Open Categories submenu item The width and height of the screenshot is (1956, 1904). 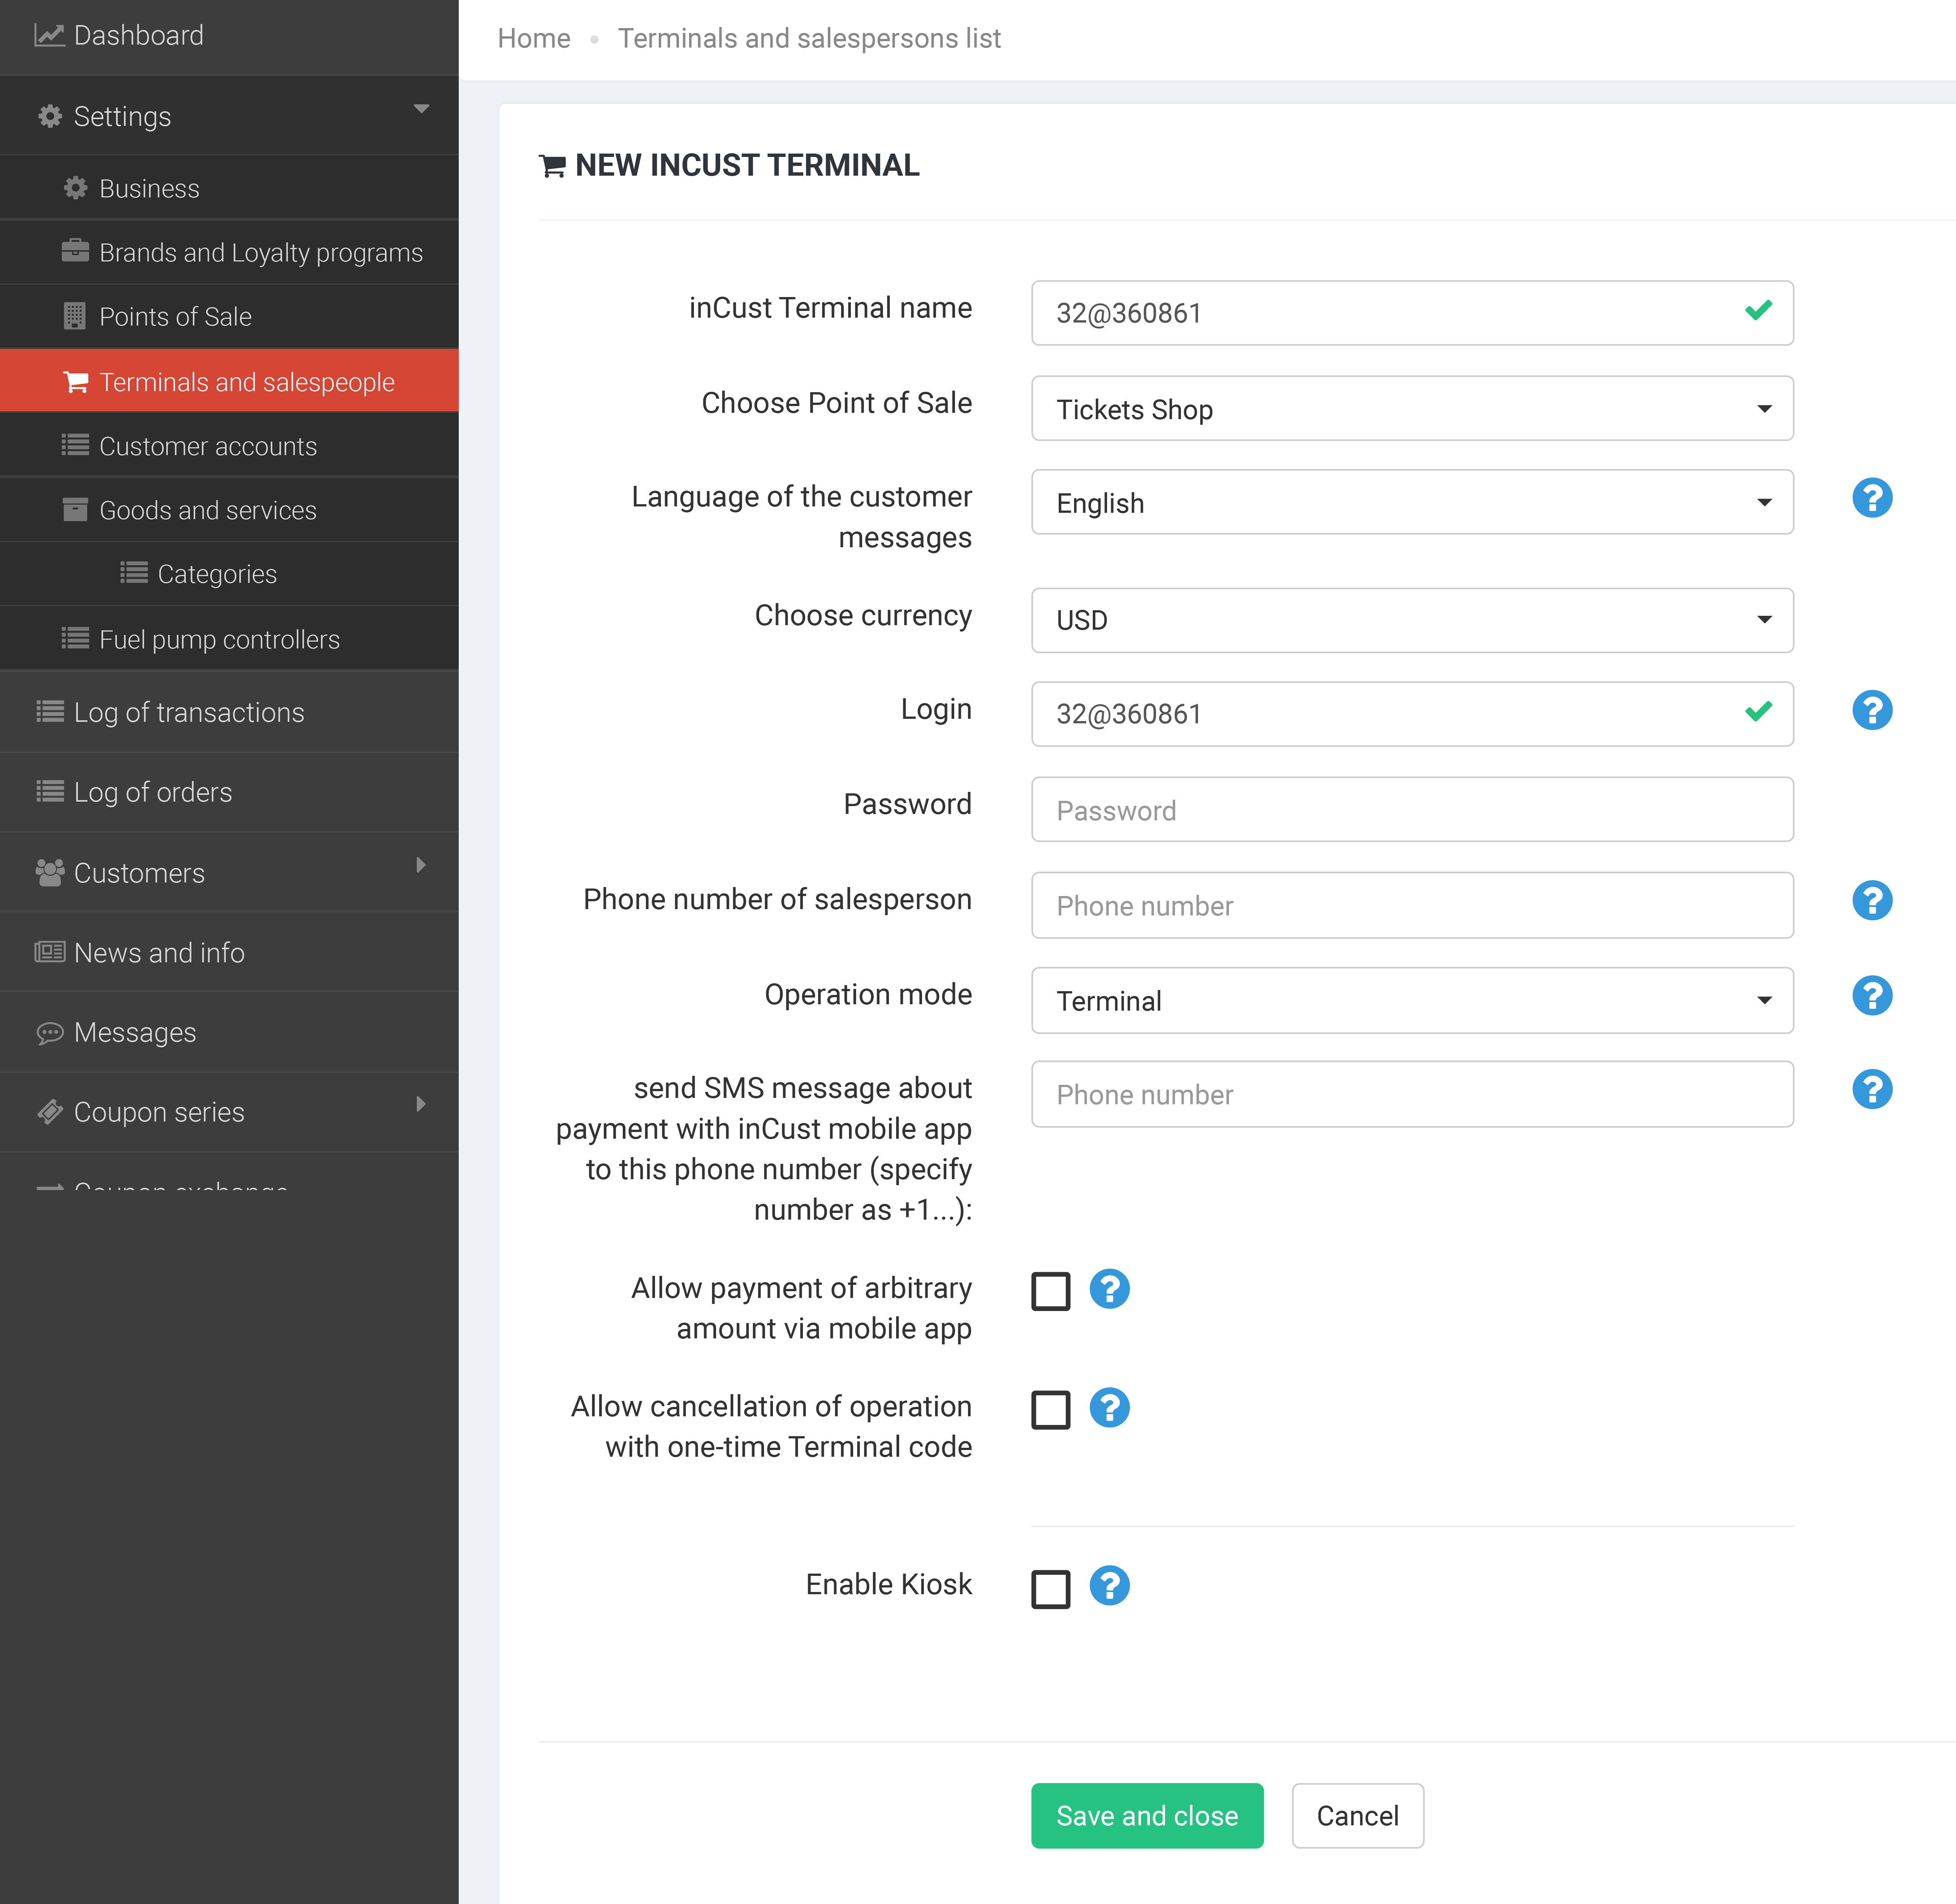click(x=229, y=574)
